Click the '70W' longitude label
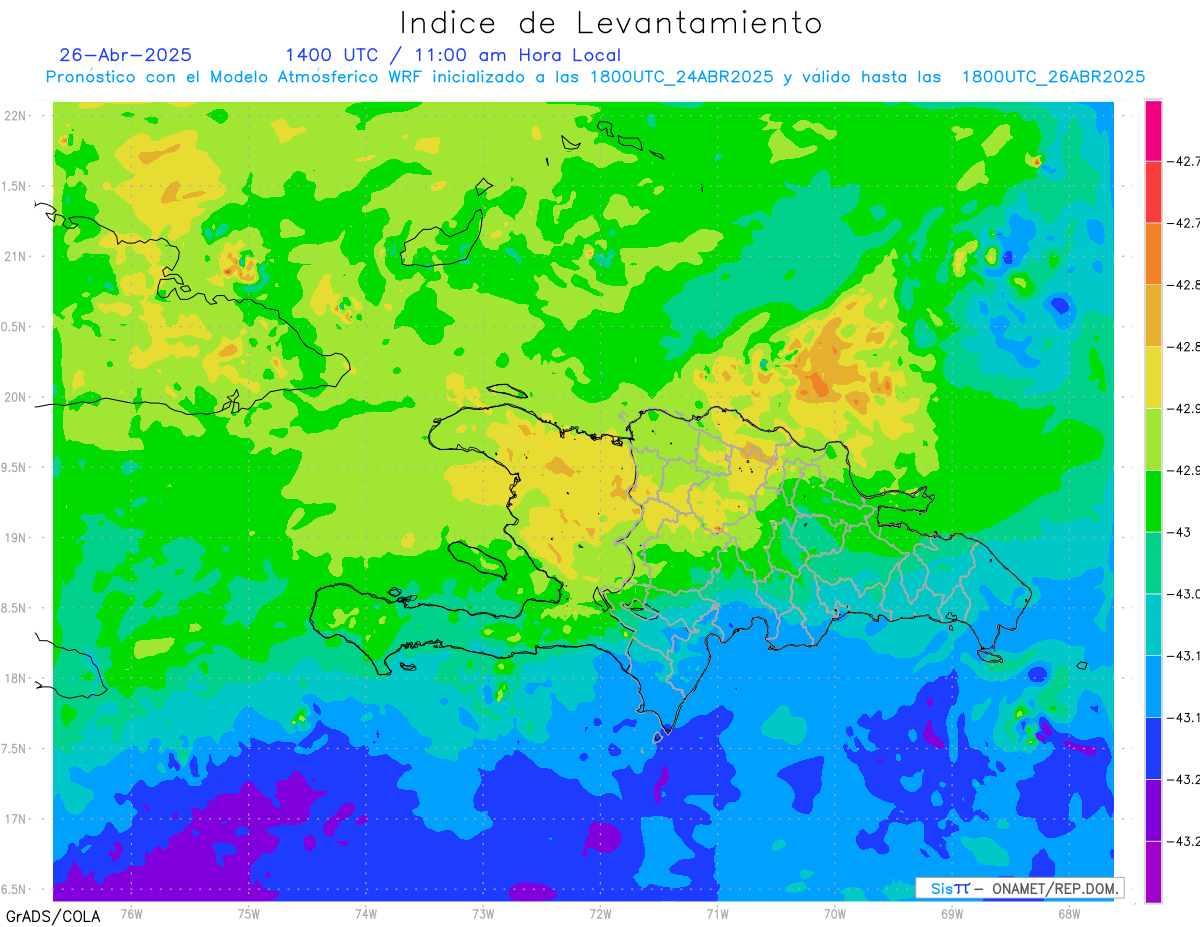Screen dimensions: 1200x927 (834, 912)
